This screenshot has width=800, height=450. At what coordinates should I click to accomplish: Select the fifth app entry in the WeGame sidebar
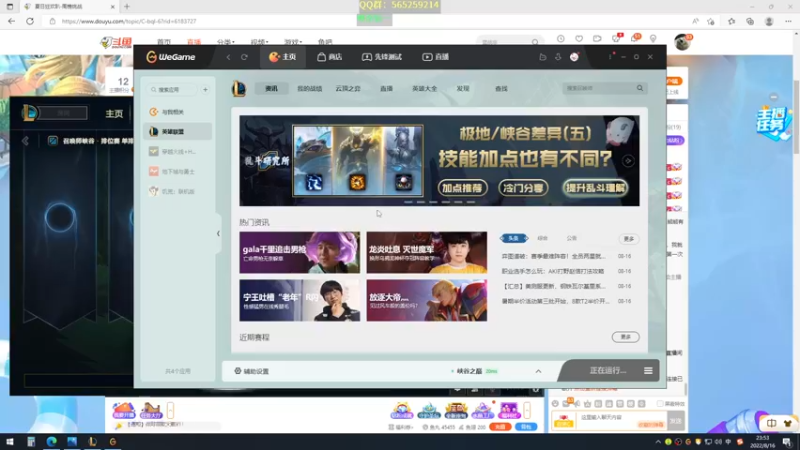click(178, 191)
